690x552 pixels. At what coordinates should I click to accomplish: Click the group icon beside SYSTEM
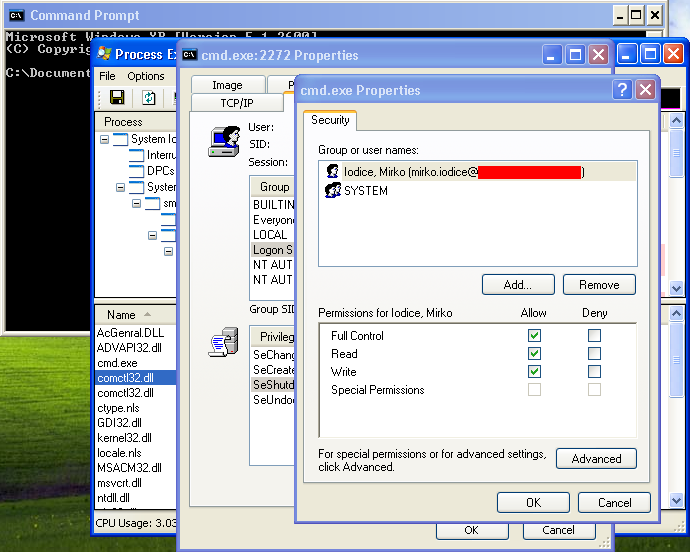[x=333, y=191]
